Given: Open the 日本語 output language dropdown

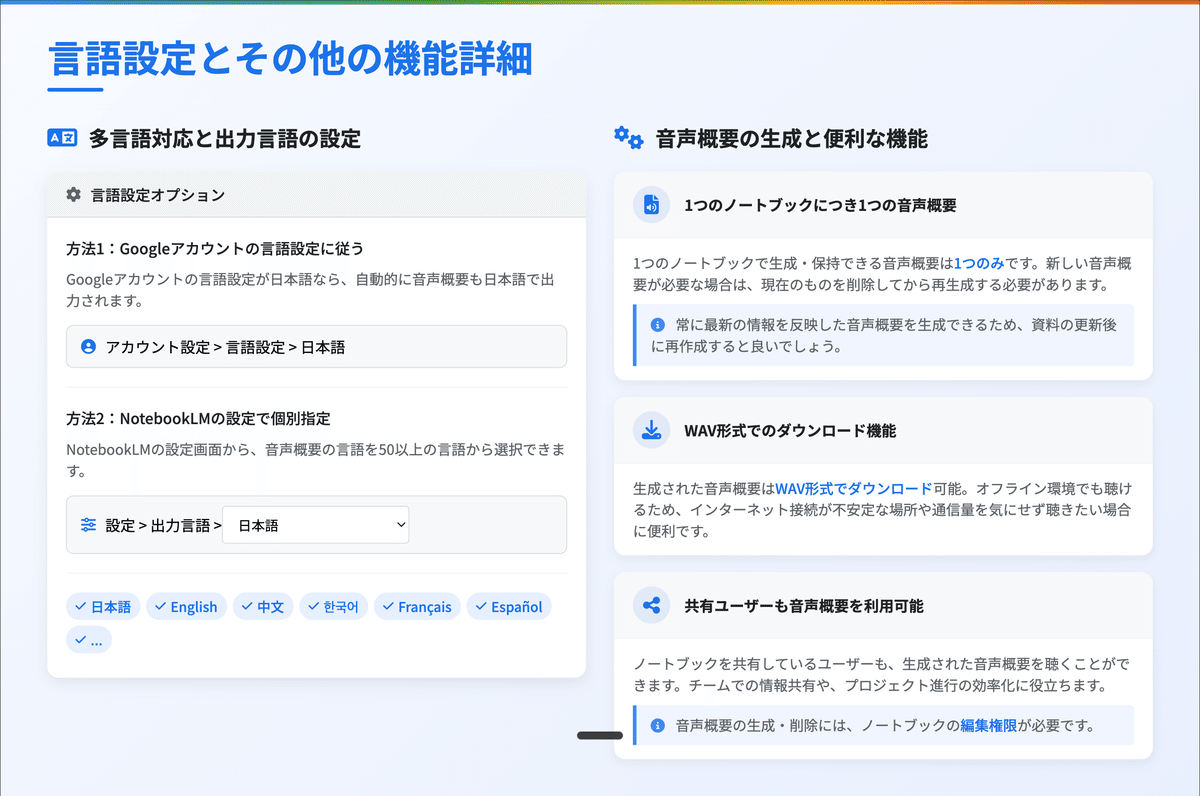Looking at the screenshot, I should coord(315,524).
